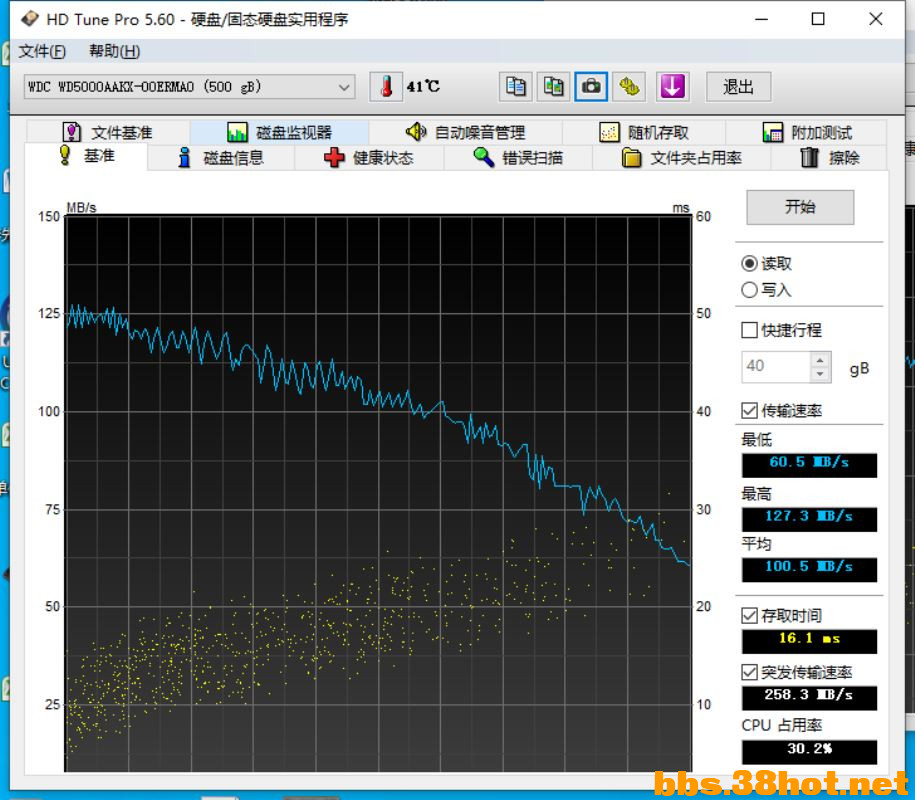Maximize the HD Tune Pro window

tap(818, 19)
